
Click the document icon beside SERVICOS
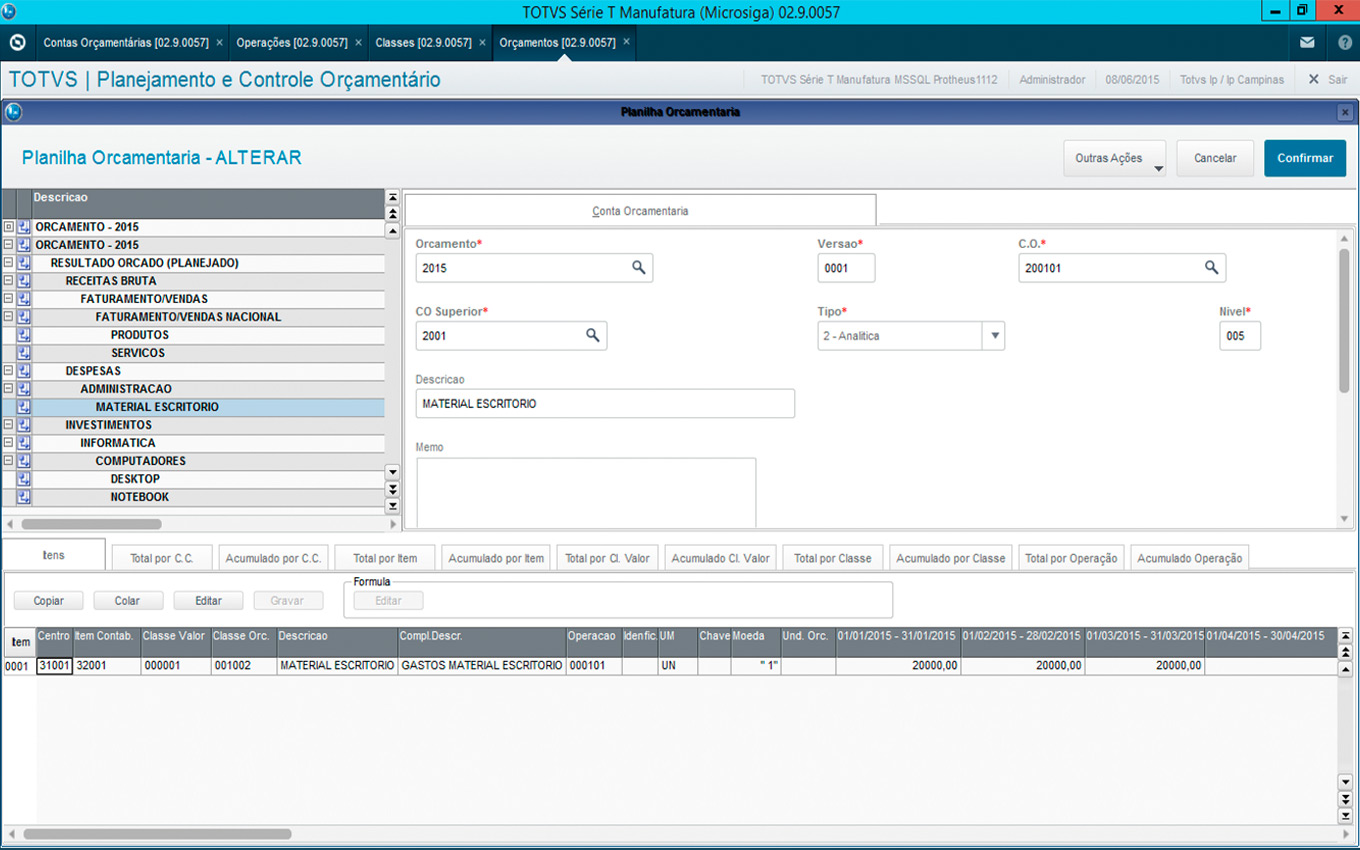(24, 353)
